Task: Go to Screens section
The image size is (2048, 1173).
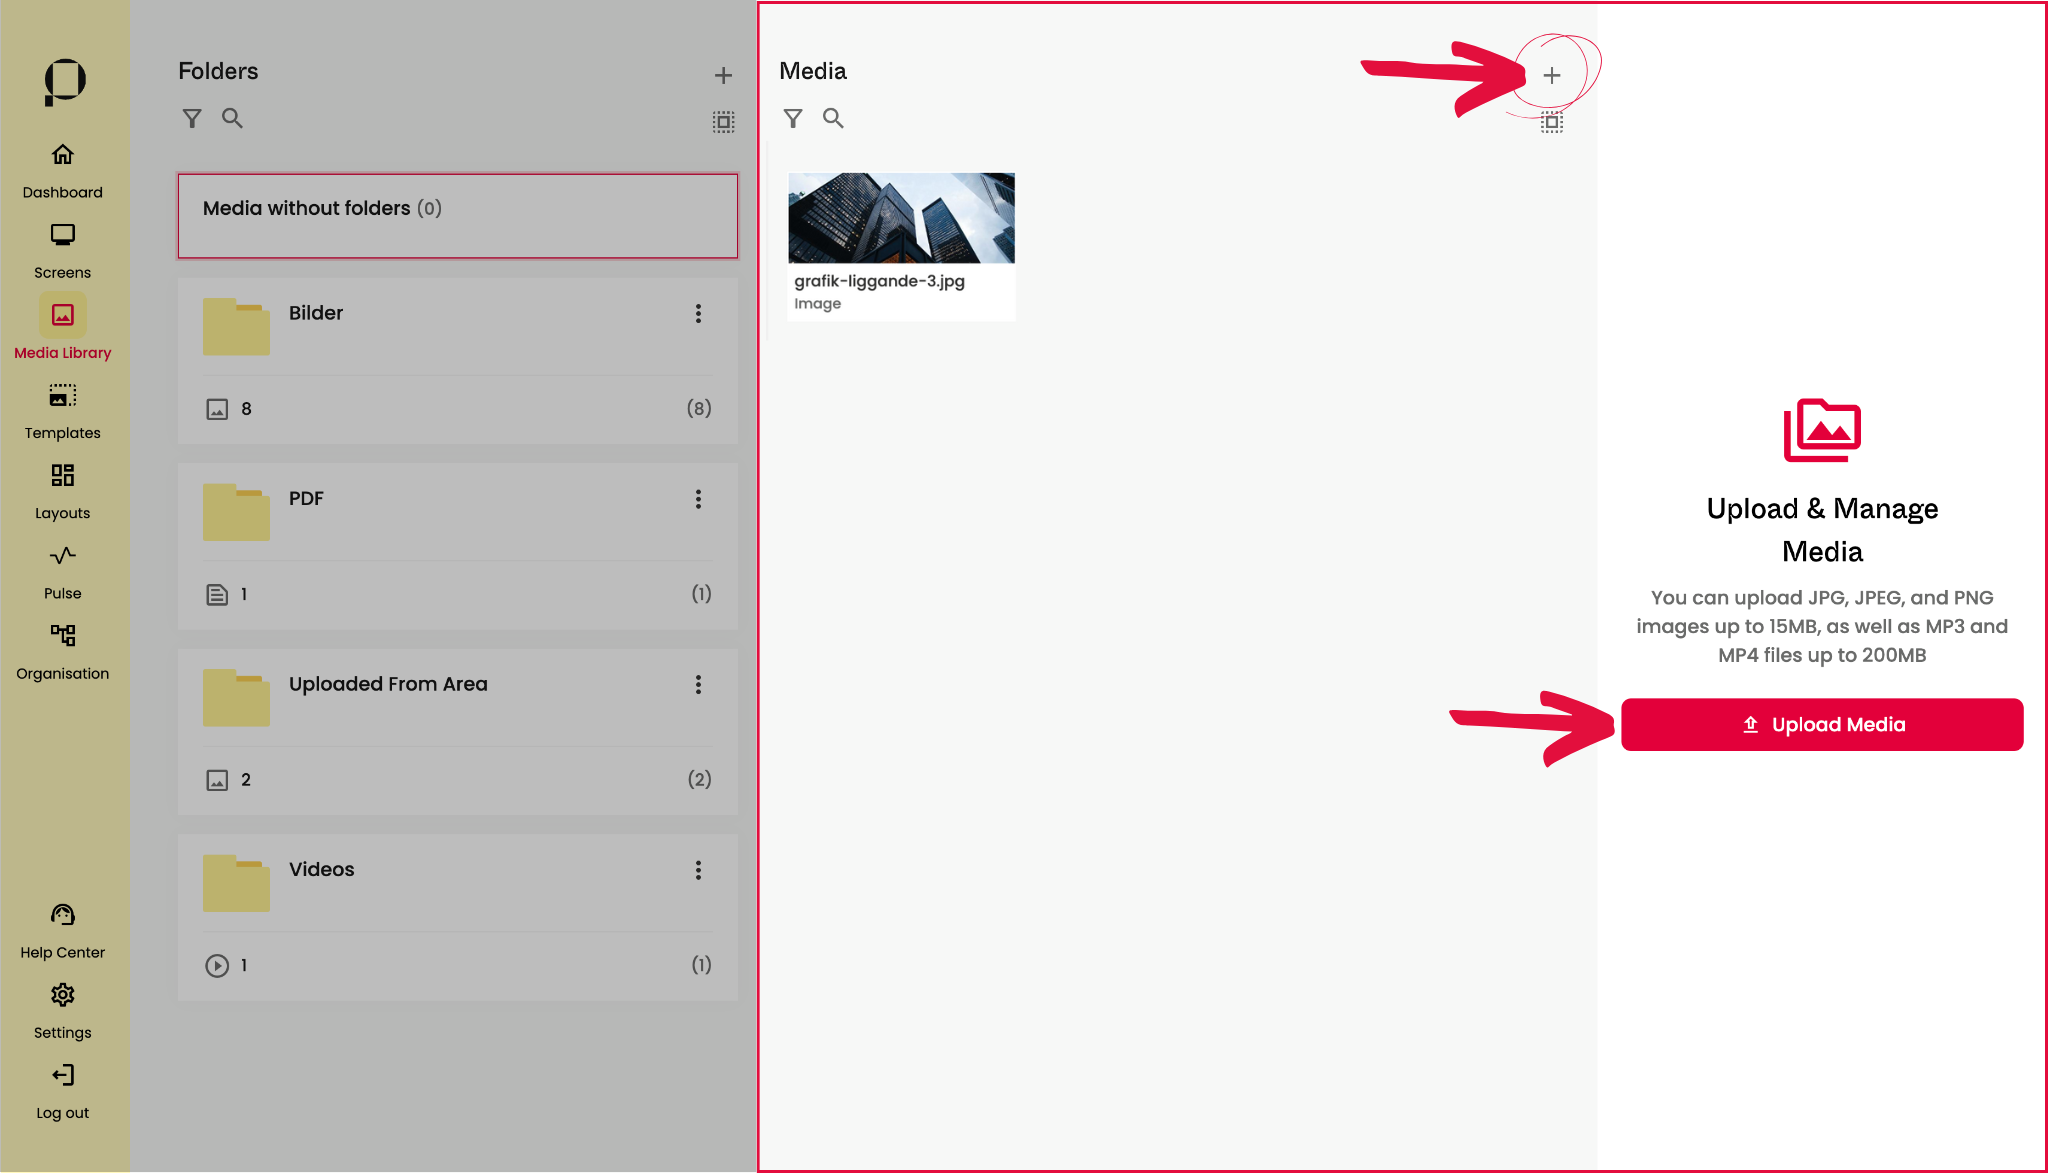Action: (62, 250)
